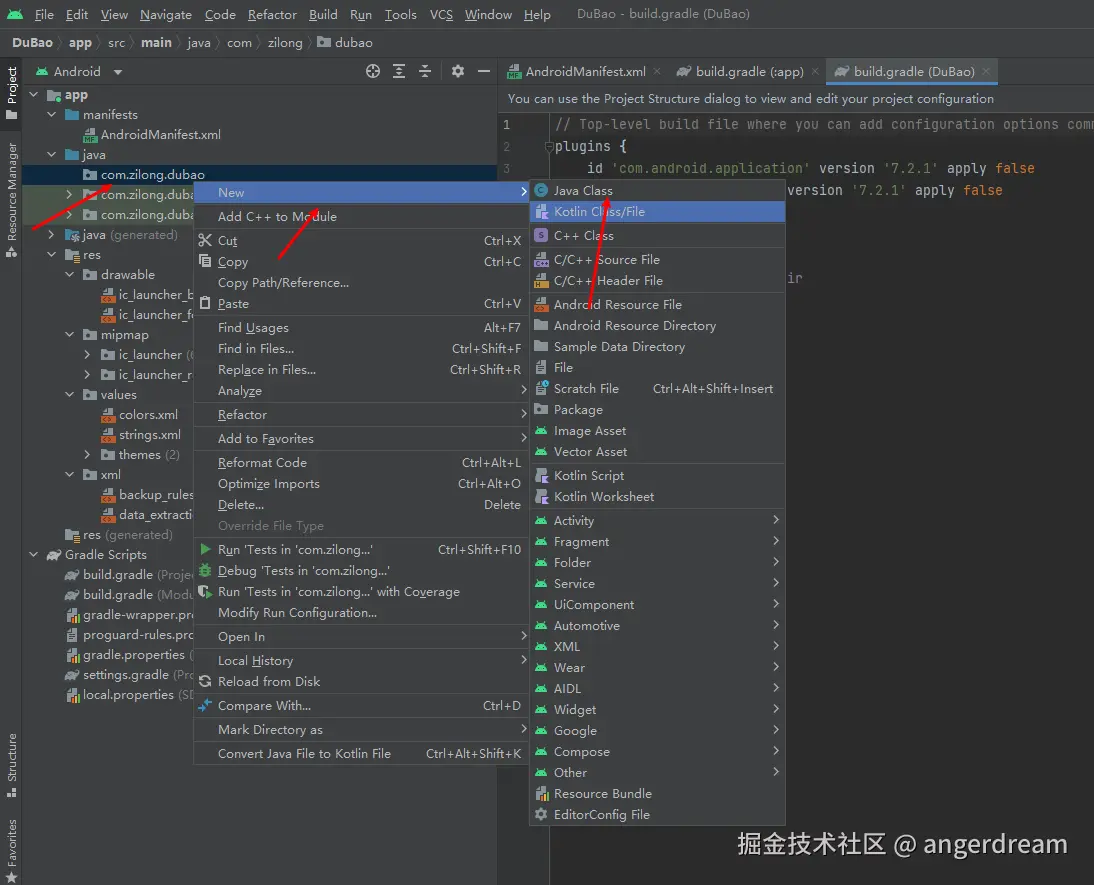
Task: Open the Structure side tool window
Action: tap(11, 764)
